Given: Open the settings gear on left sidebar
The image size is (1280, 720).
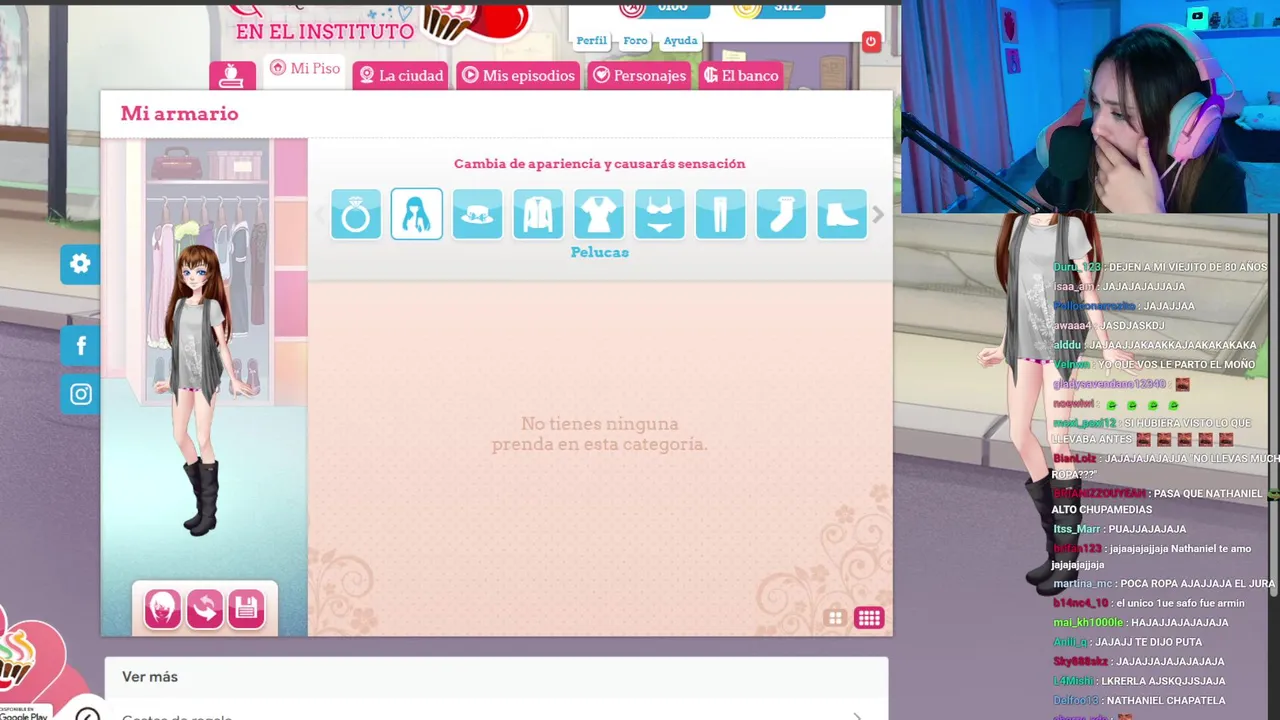Looking at the screenshot, I should tap(80, 264).
